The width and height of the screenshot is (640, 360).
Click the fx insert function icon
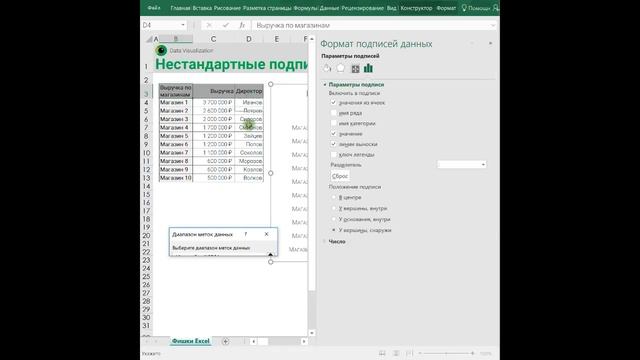point(242,25)
